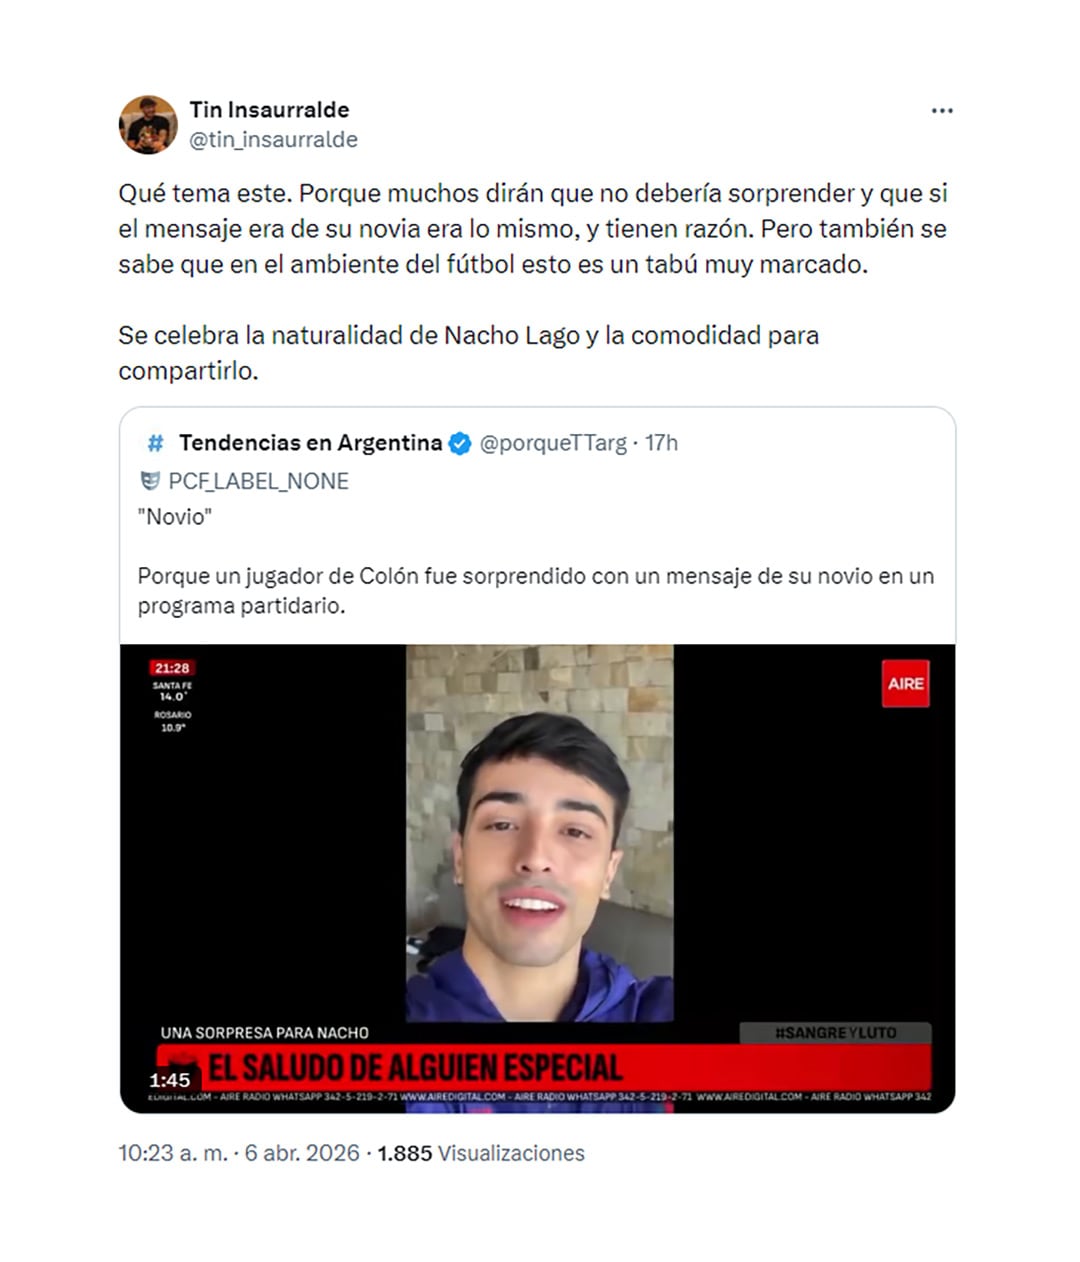Open the 17h timestamp of the quoted tweet

tap(661, 443)
